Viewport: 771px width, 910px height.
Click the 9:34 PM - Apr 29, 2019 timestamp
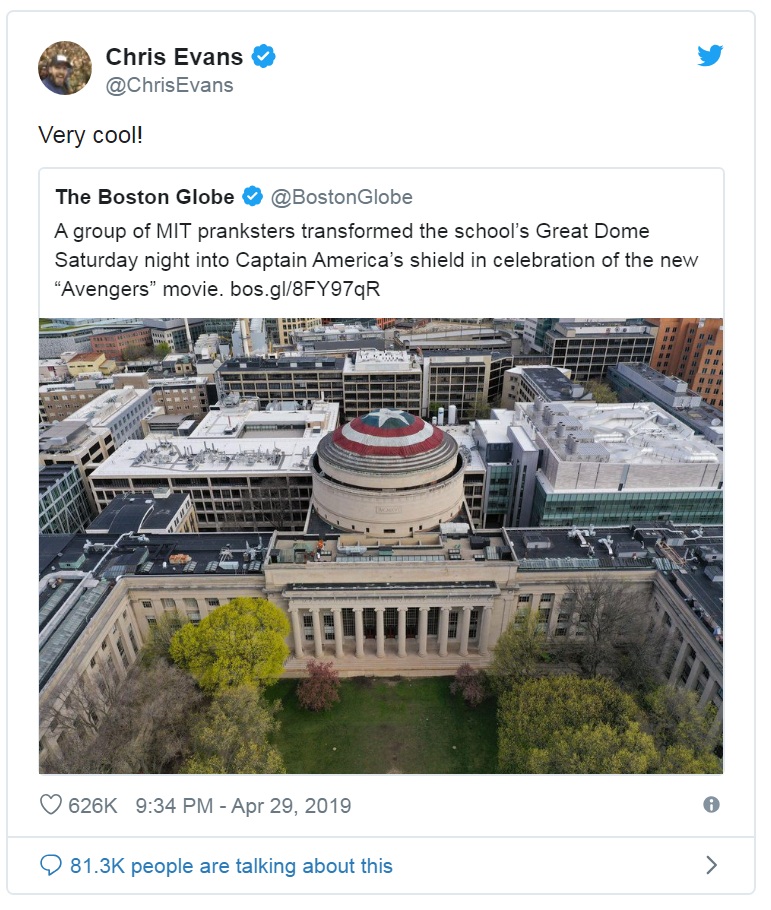click(243, 806)
